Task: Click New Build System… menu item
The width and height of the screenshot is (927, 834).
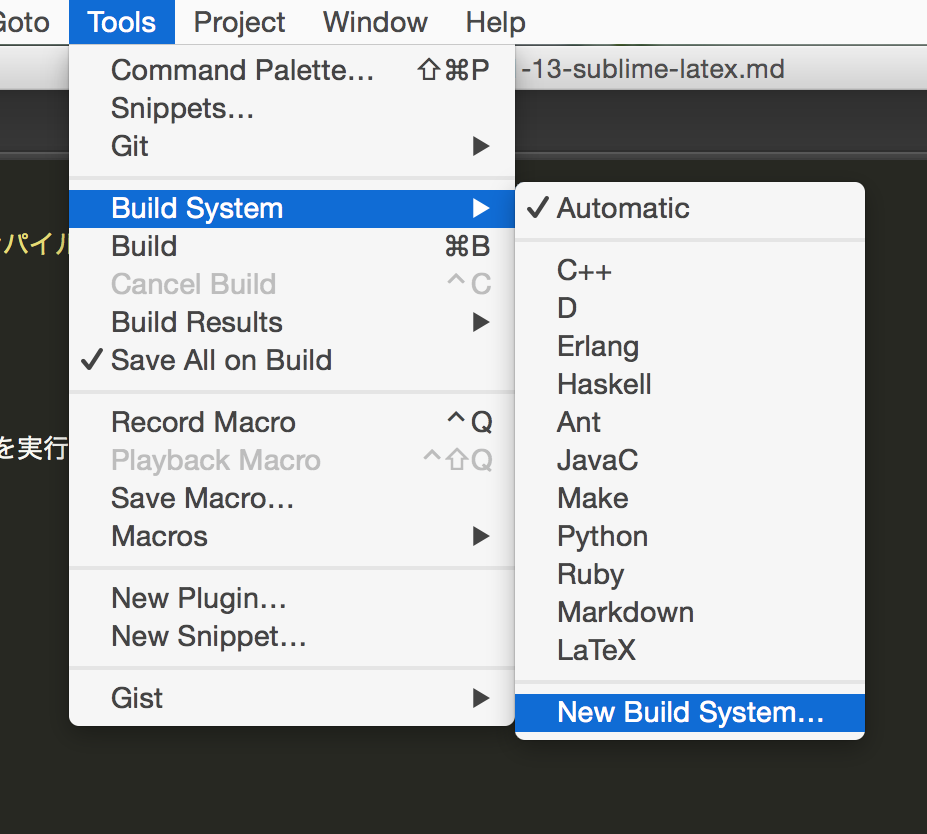Action: click(x=689, y=712)
